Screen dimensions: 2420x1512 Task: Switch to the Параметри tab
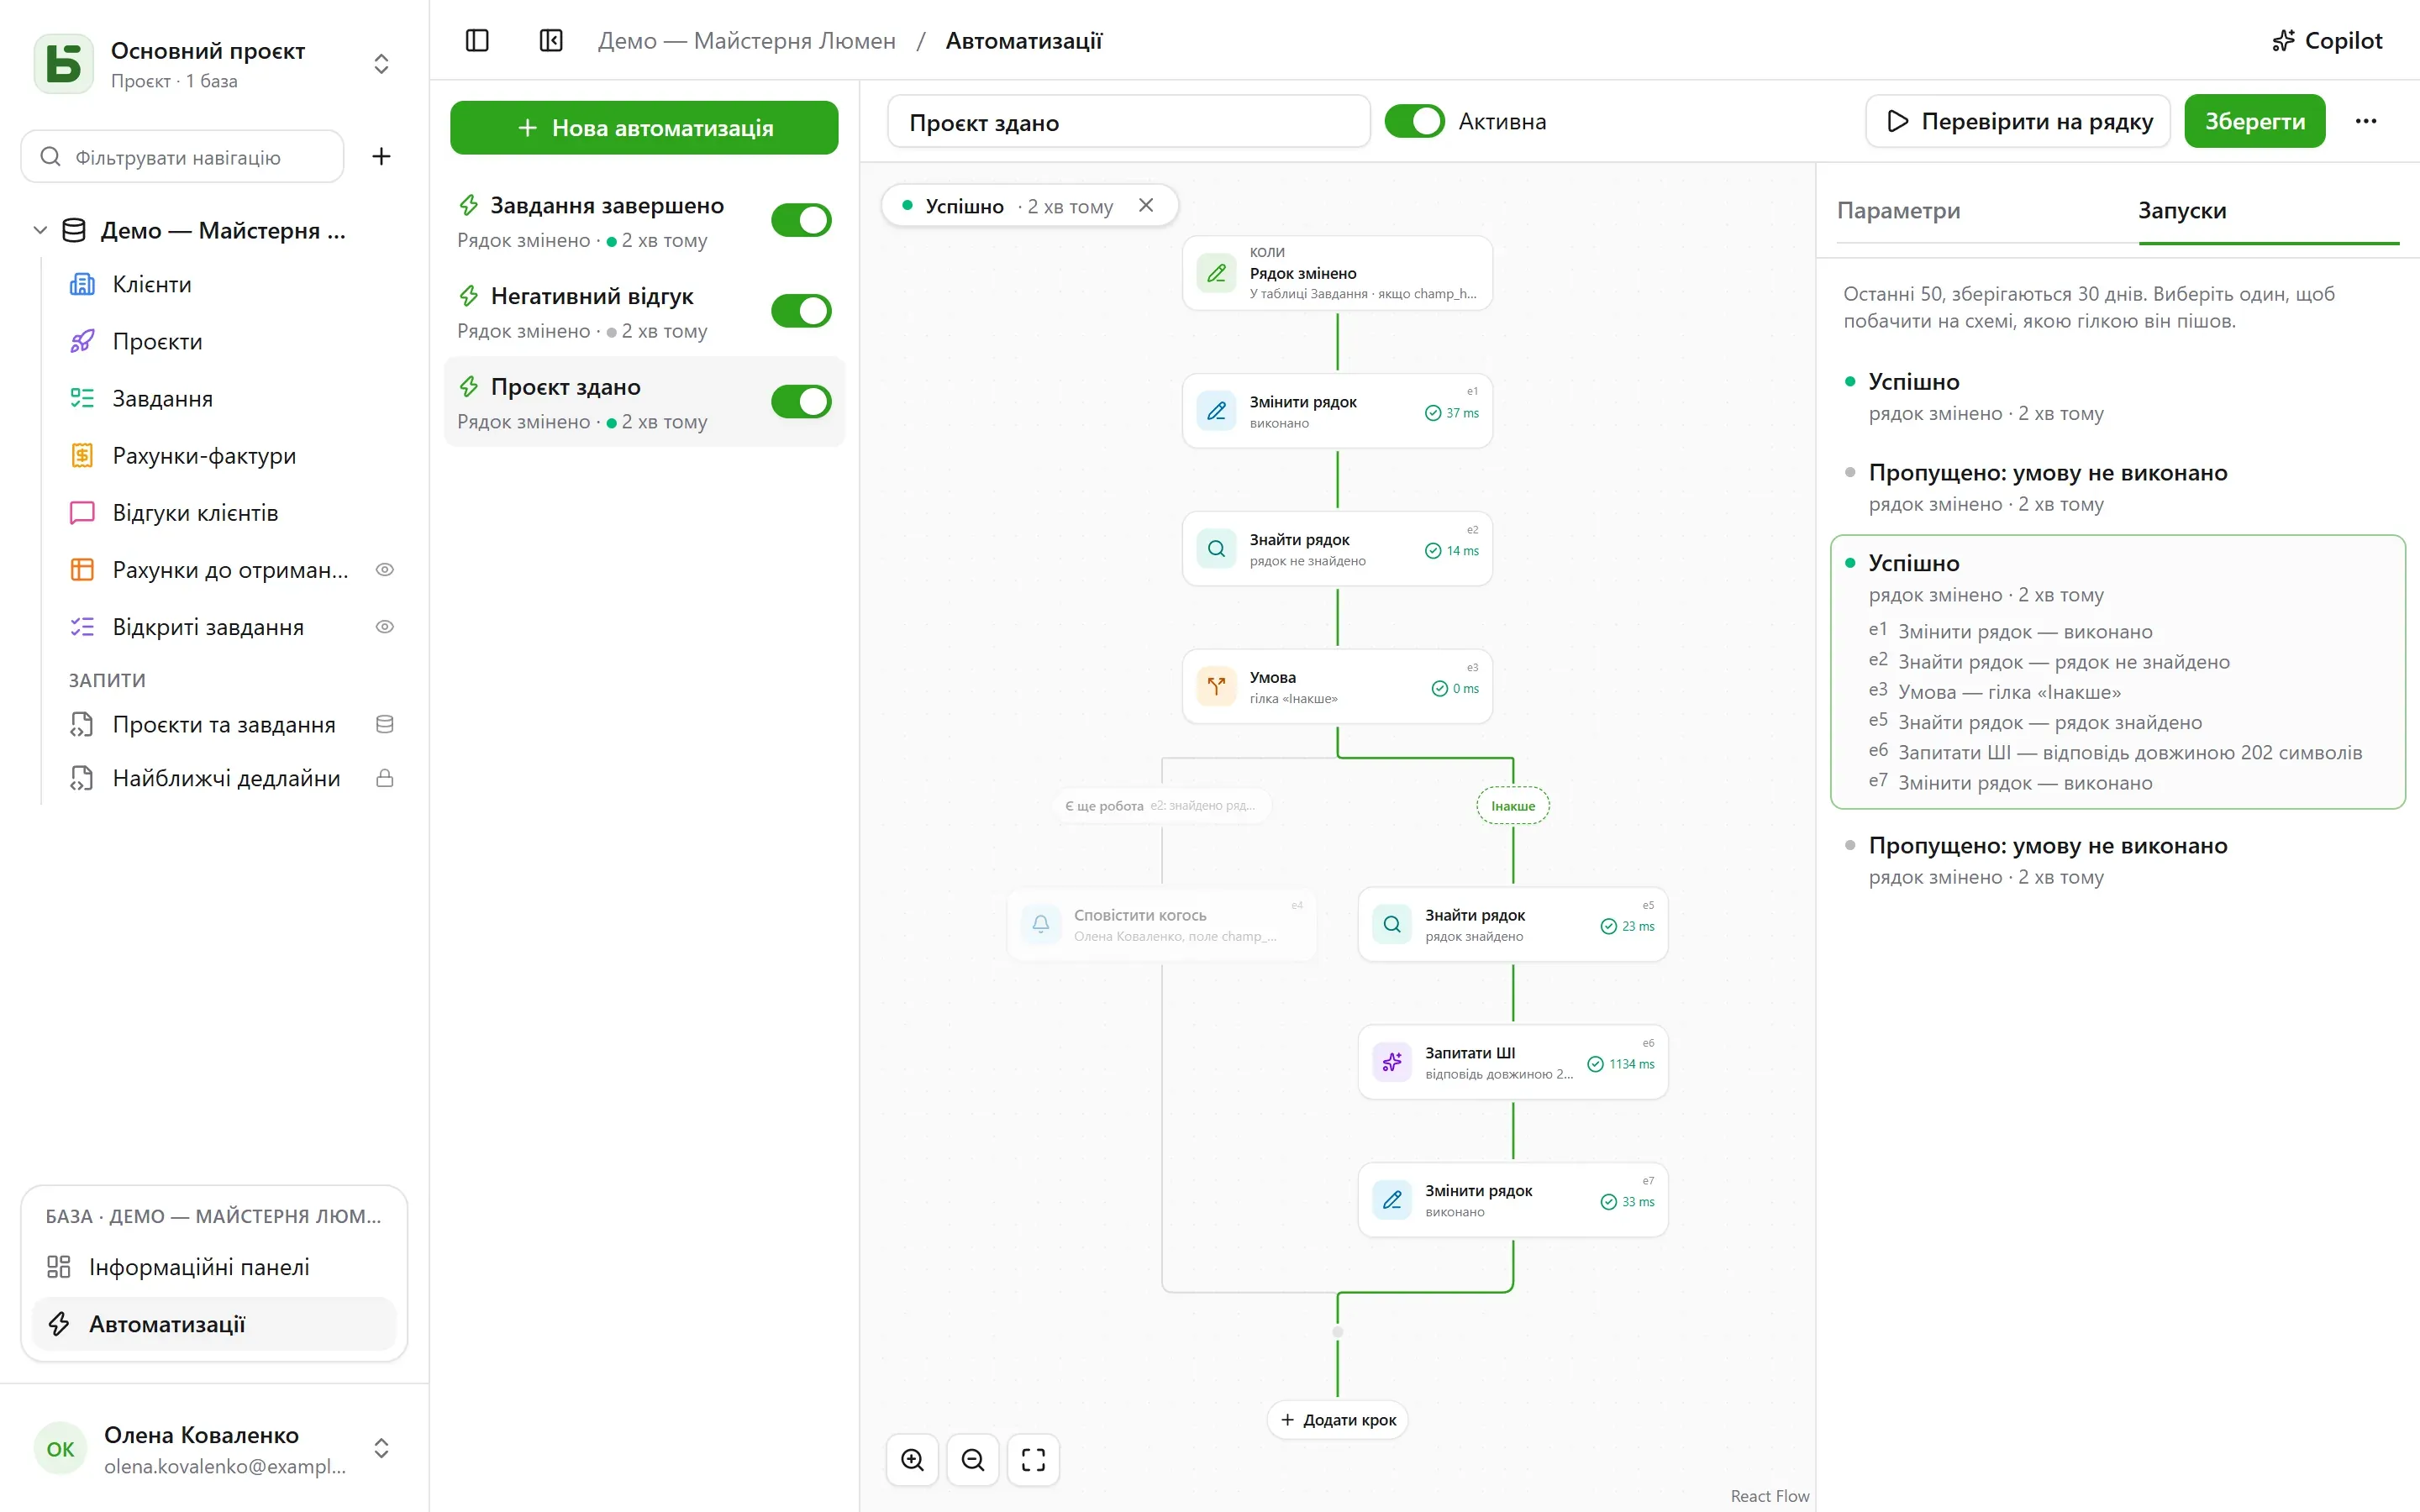click(x=1898, y=211)
